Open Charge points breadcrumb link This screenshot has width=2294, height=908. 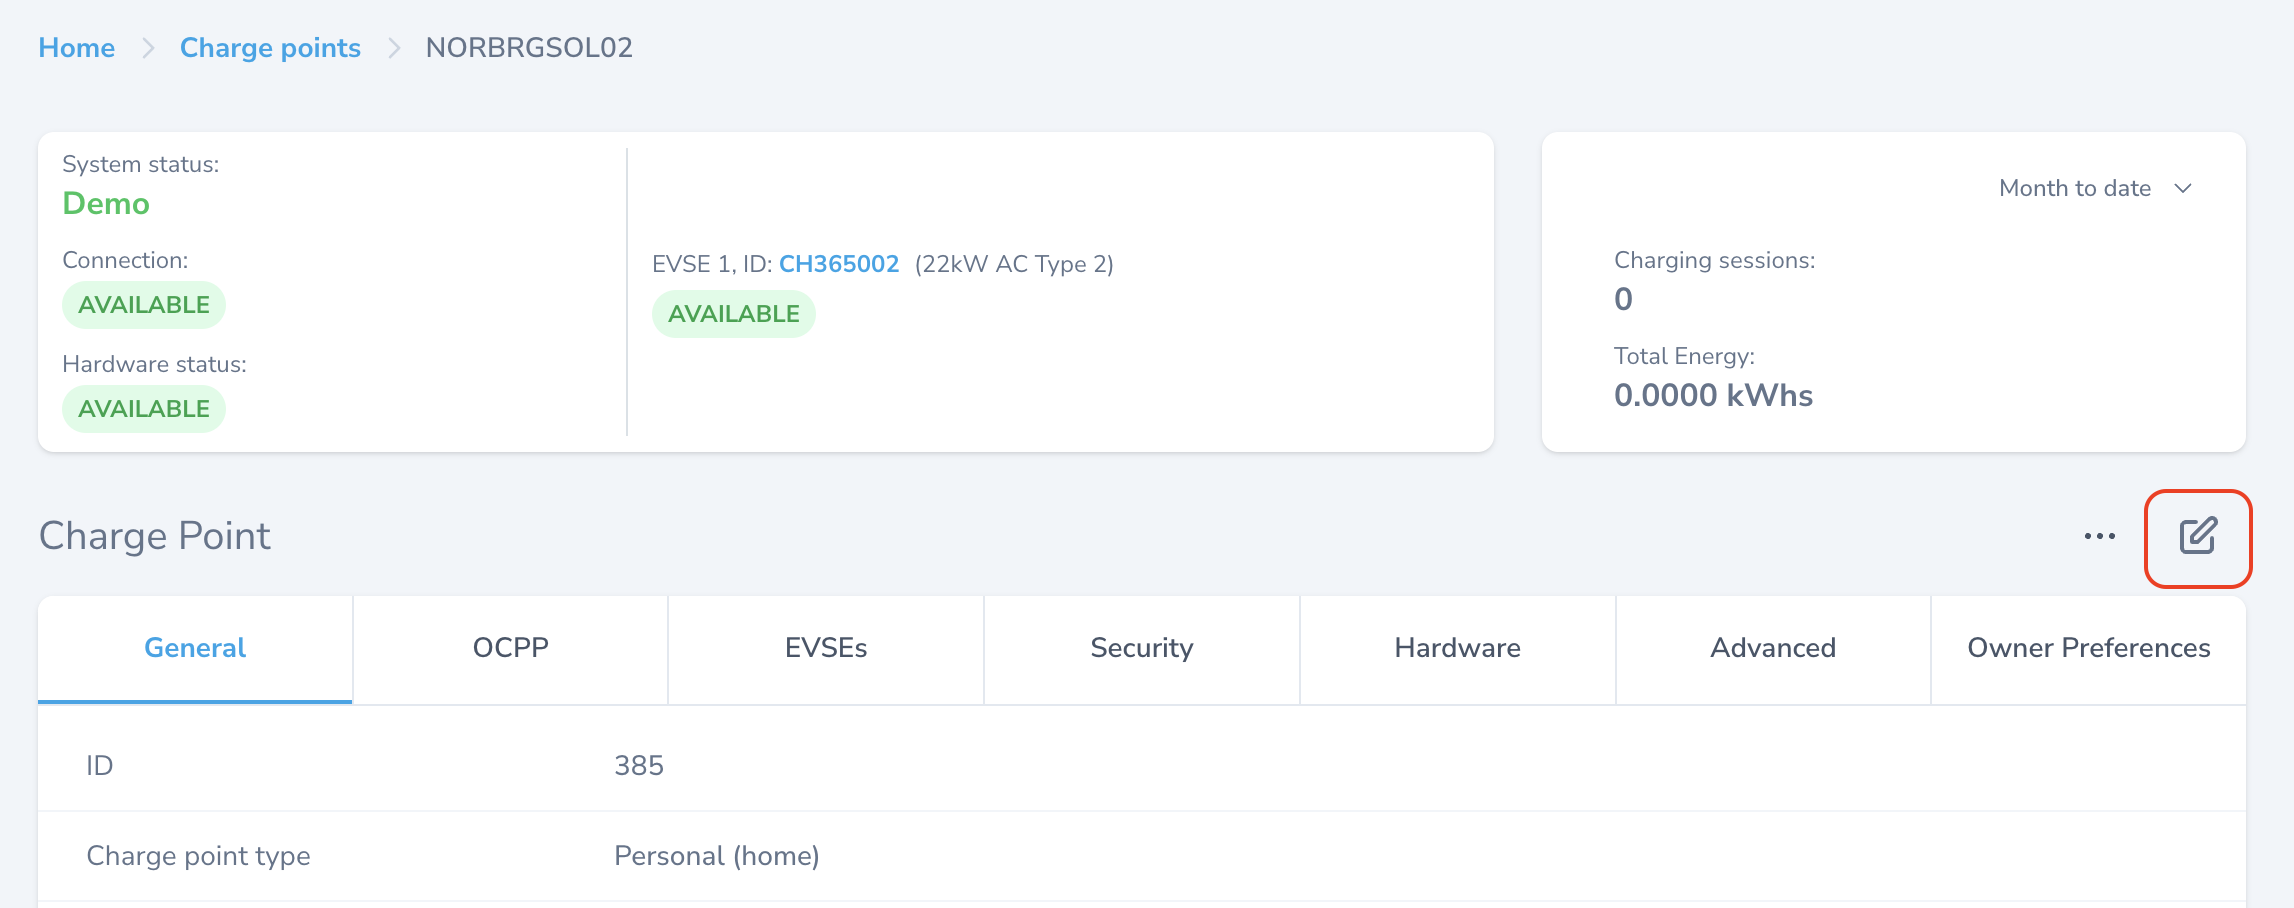(x=270, y=48)
